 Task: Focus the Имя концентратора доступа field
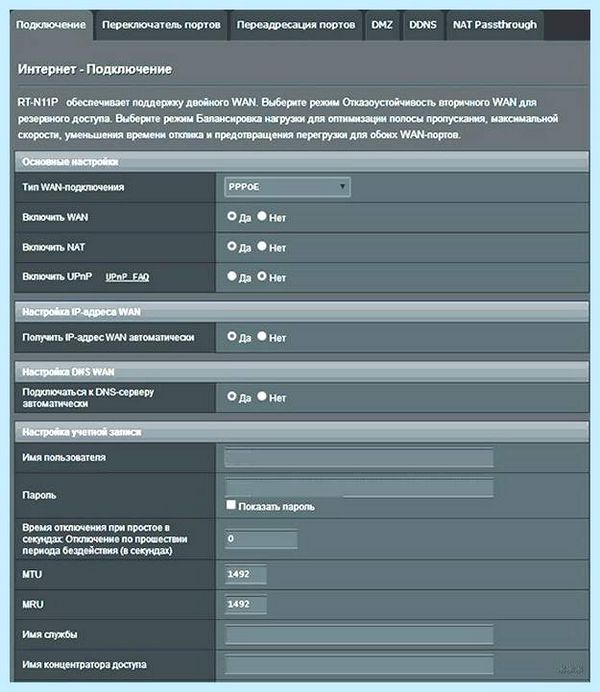[359, 665]
